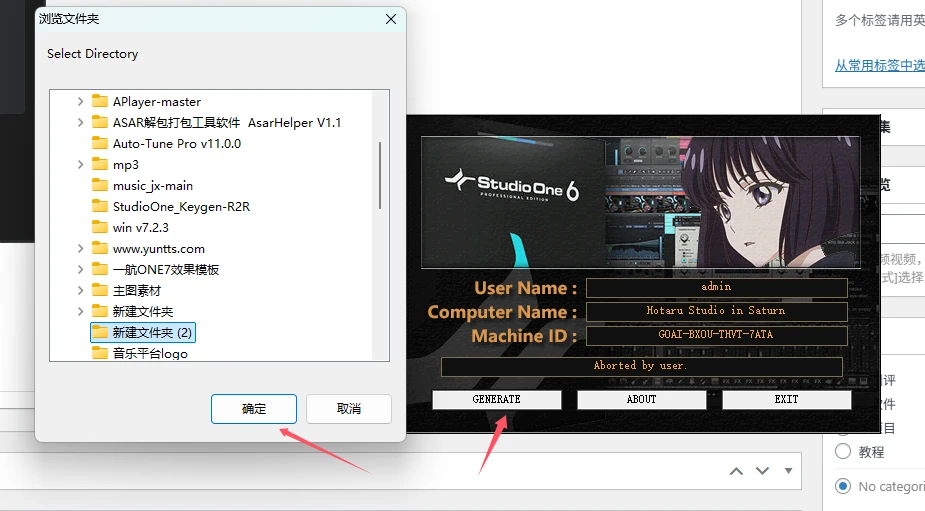The image size is (925, 511).
Task: Click the folder list vertical scrollbar
Action: tap(380, 175)
